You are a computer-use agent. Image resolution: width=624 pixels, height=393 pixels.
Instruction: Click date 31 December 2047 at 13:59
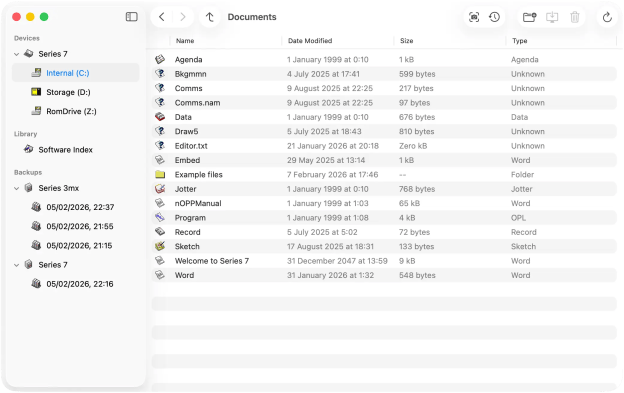click(337, 261)
